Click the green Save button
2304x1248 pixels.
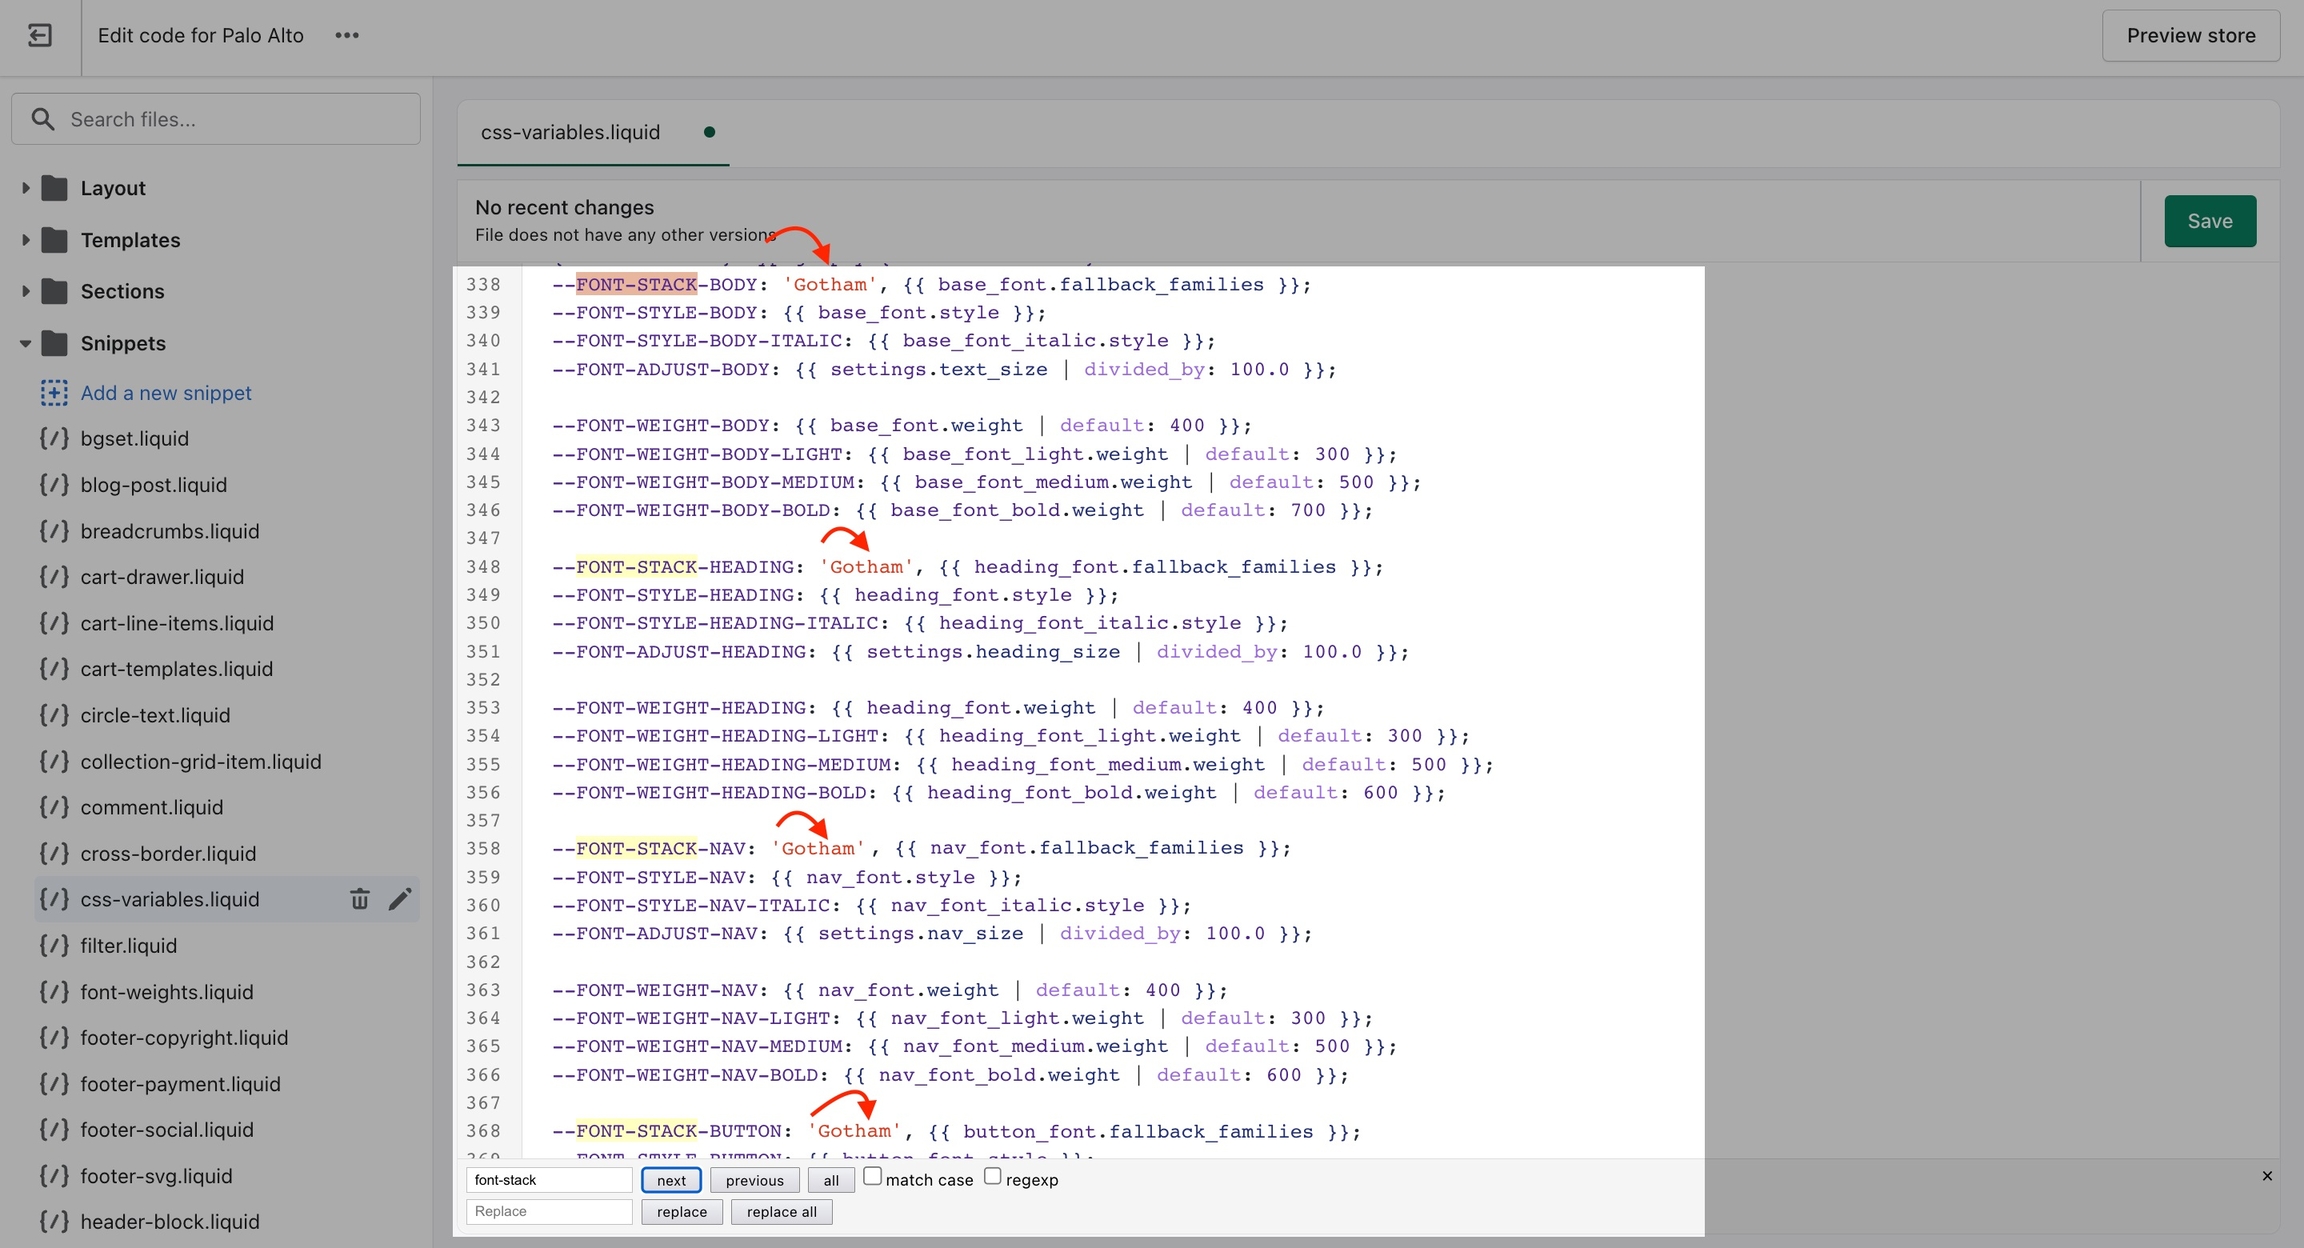pyautogui.click(x=2209, y=221)
